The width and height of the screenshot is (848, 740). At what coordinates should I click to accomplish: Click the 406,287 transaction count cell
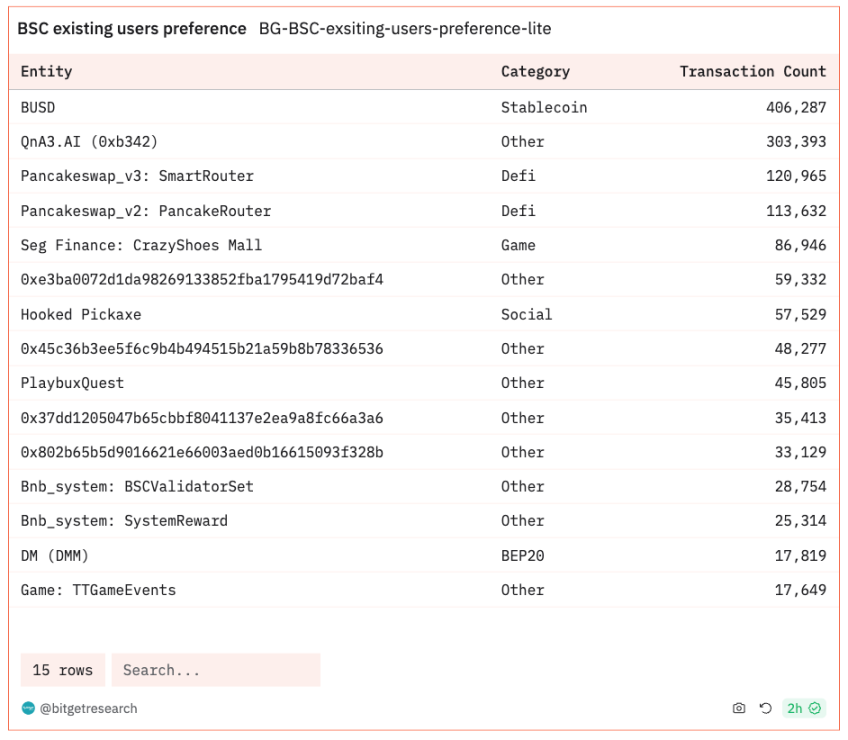coord(796,107)
